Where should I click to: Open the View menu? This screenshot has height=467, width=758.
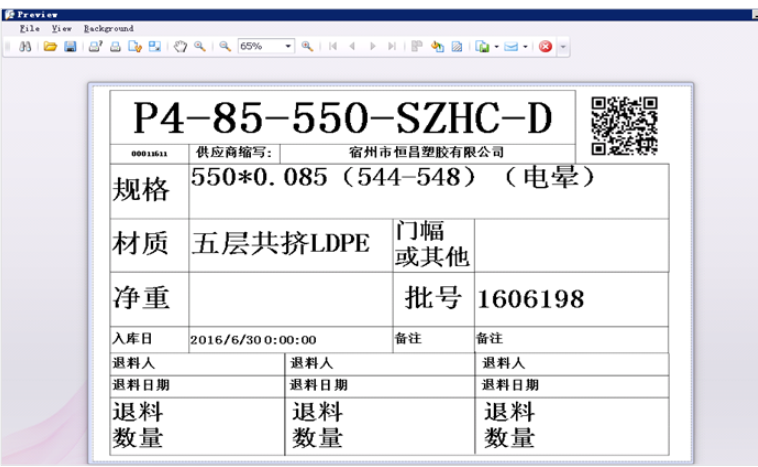[x=61, y=29]
